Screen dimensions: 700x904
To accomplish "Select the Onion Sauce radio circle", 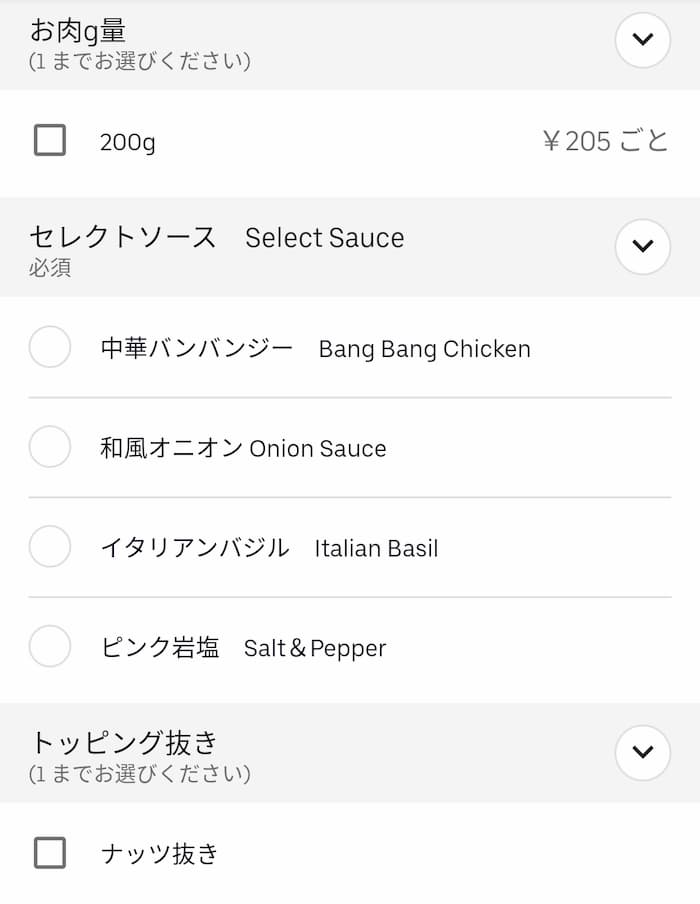I will point(50,447).
